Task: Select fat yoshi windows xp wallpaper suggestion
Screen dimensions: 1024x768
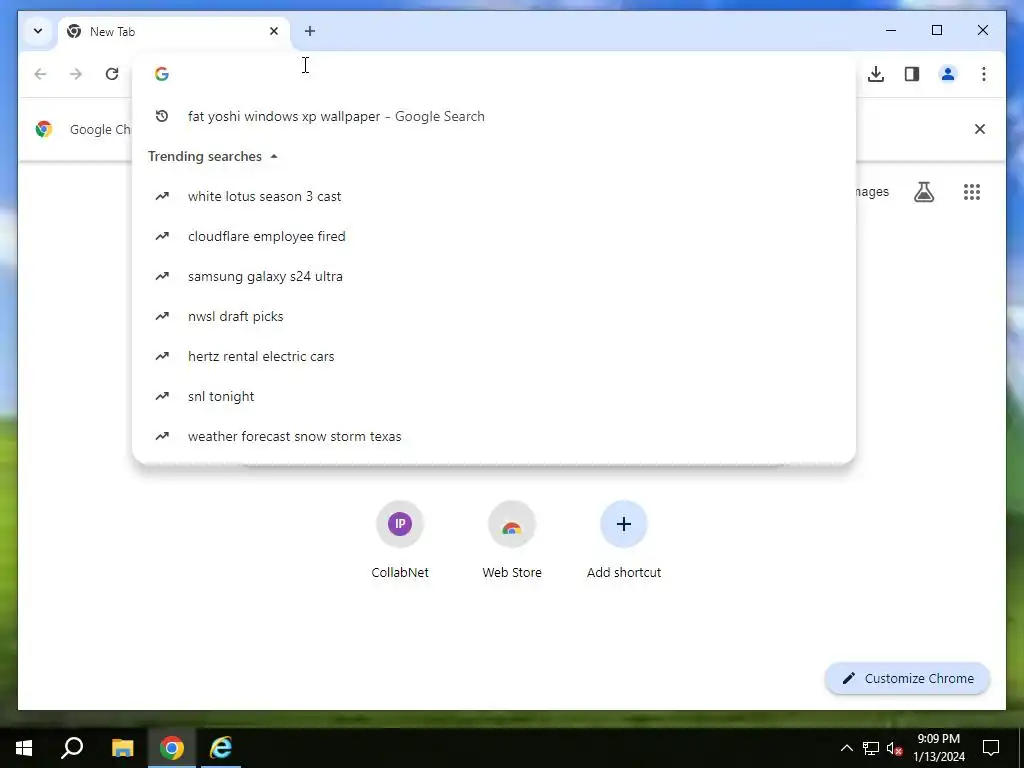Action: tap(494, 116)
